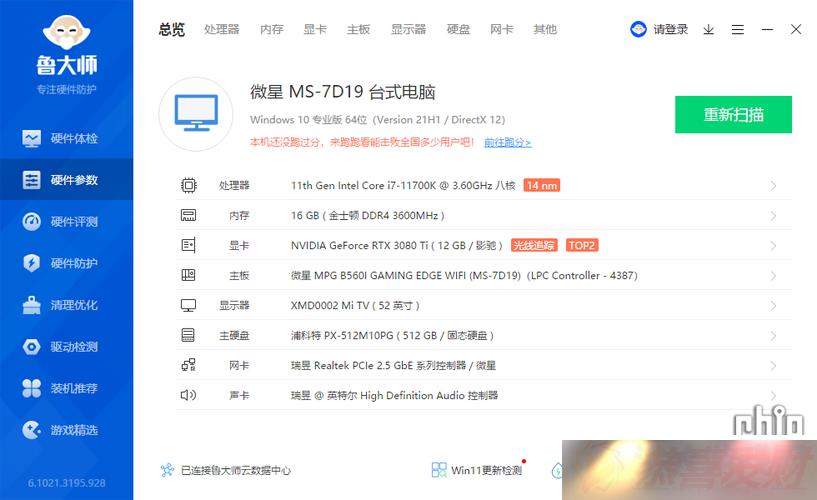
Task: Expand the 主硬盘 row chevron
Action: point(773,336)
